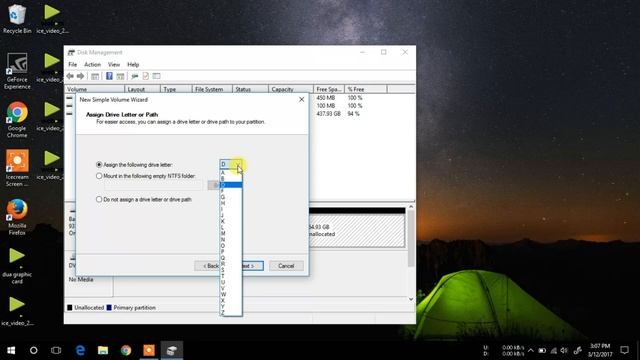This screenshot has height=360, width=640.
Task: Select the Icecream Screen desktop shortcut
Action: tap(17, 168)
